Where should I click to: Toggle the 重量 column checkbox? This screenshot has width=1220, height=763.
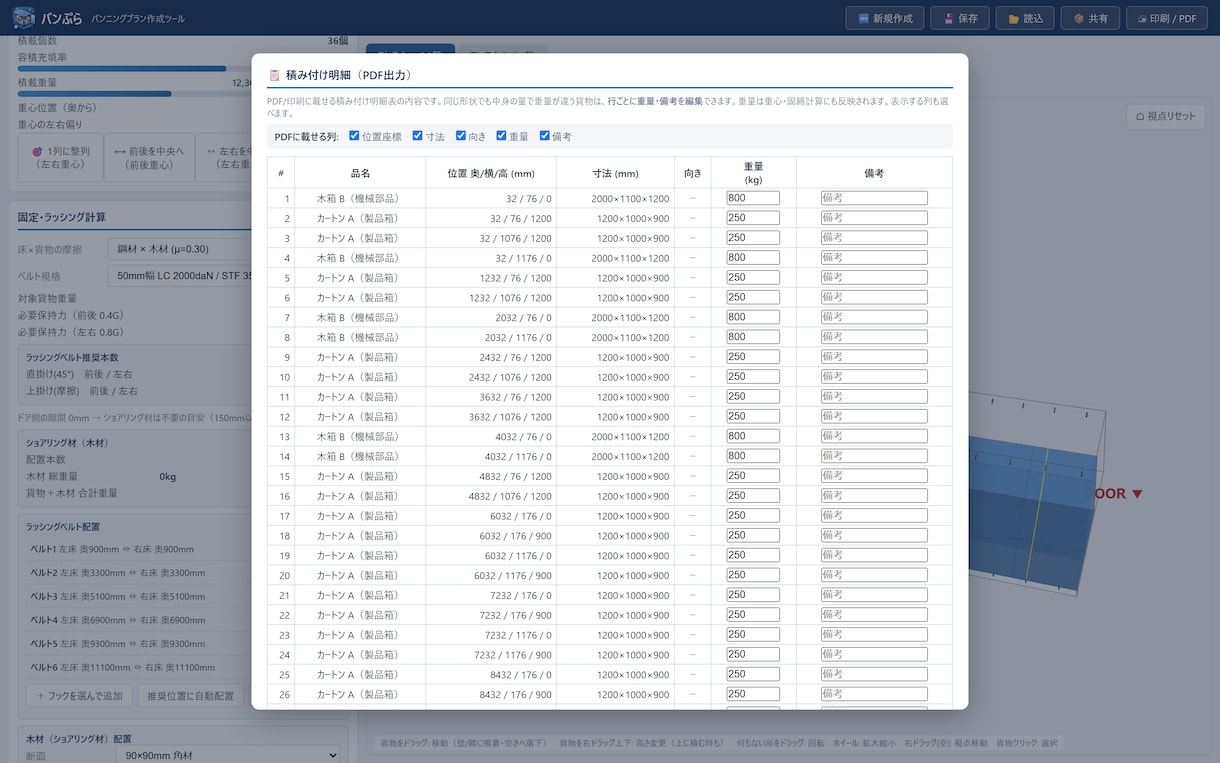tap(501, 136)
